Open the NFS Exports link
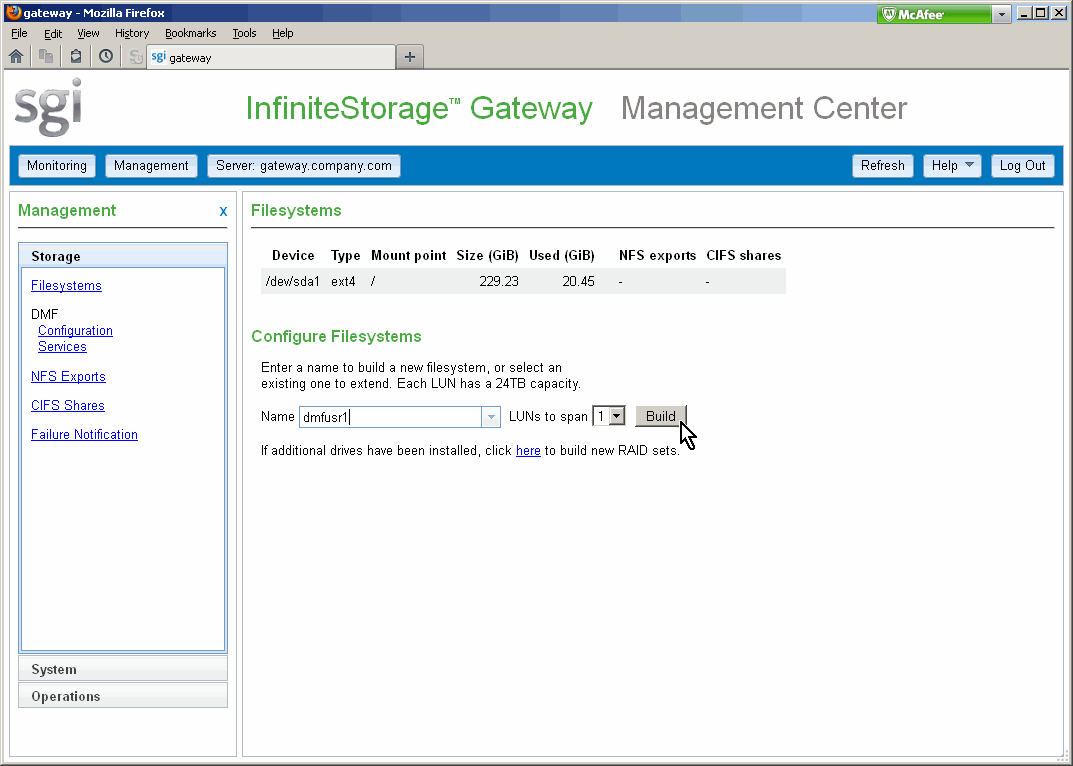Image resolution: width=1073 pixels, height=766 pixels. point(68,376)
